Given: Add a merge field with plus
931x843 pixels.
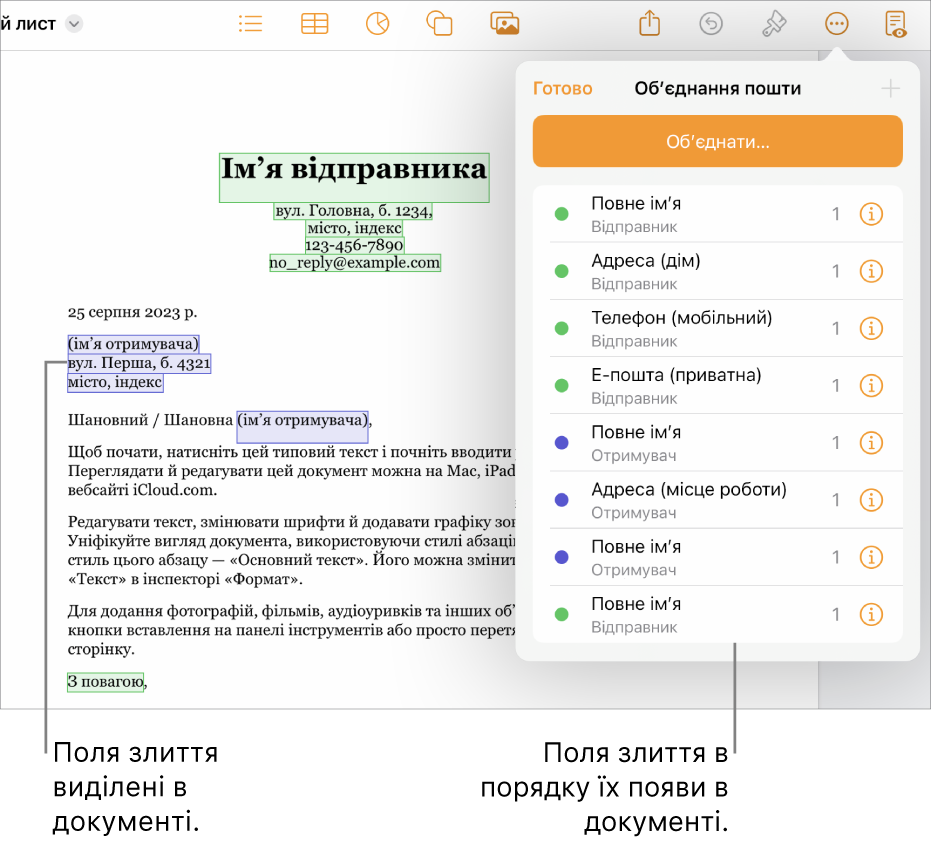Looking at the screenshot, I should coord(890,89).
